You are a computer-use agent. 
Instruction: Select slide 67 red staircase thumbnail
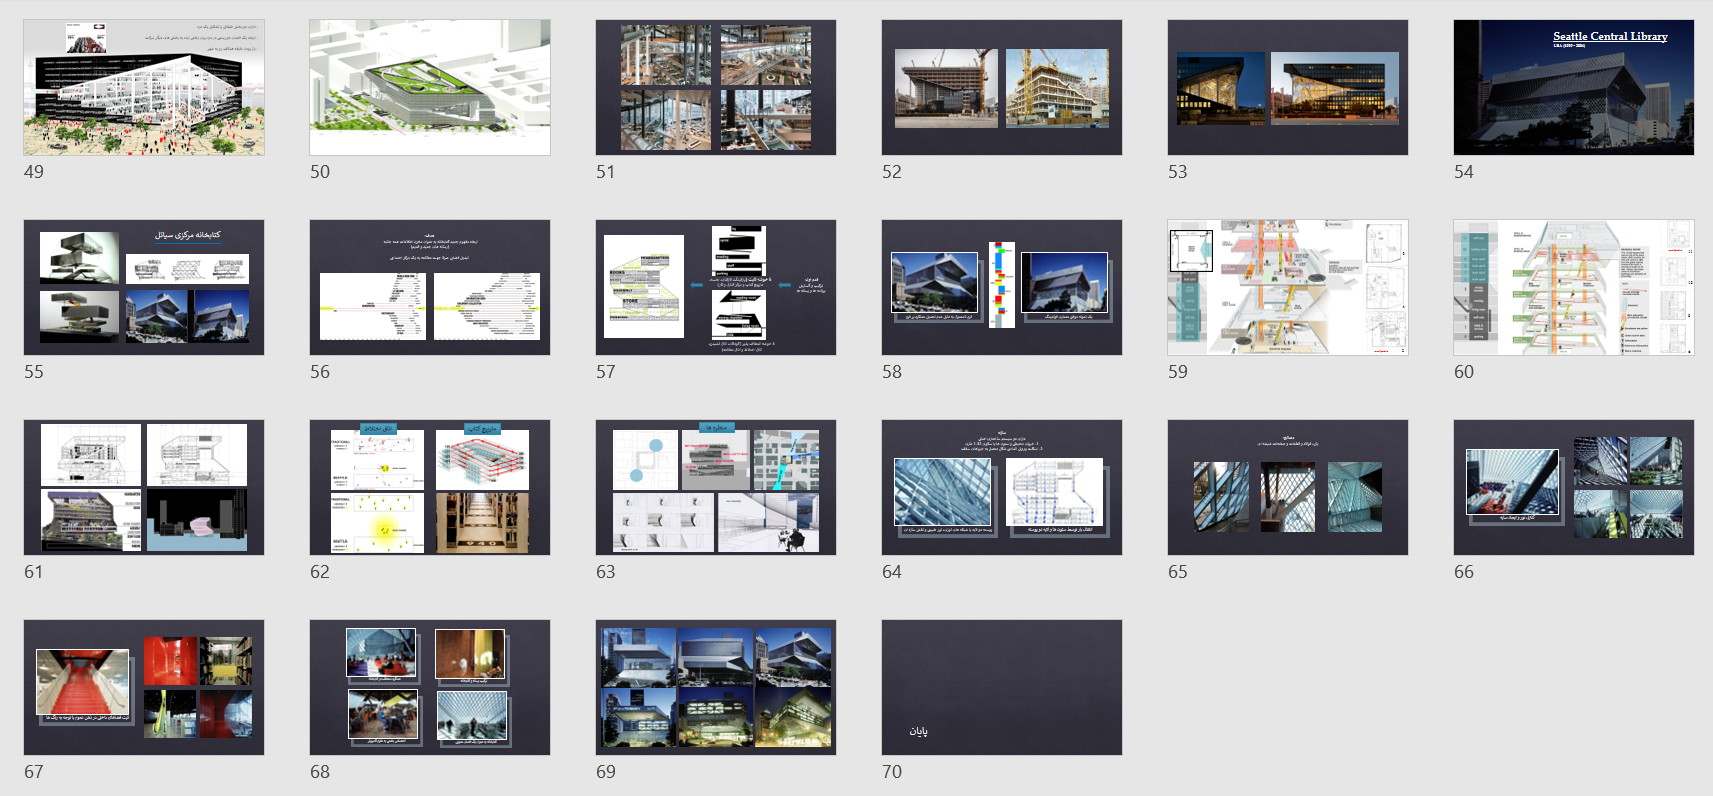point(144,687)
